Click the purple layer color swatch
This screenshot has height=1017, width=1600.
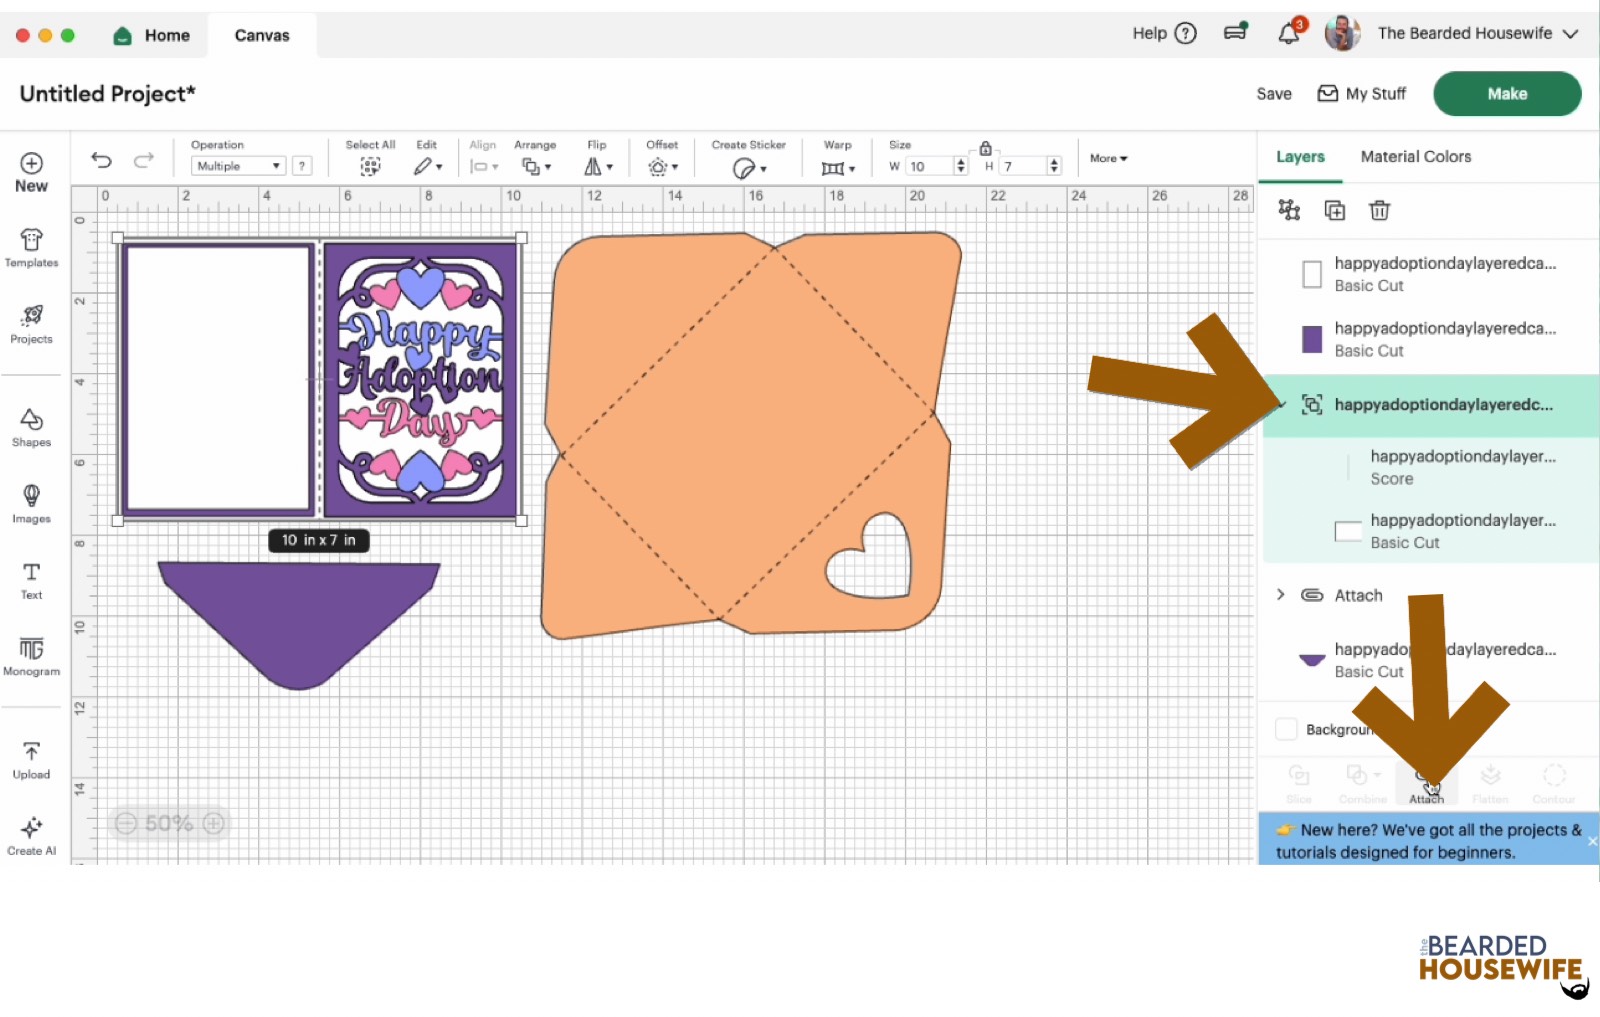coord(1312,339)
